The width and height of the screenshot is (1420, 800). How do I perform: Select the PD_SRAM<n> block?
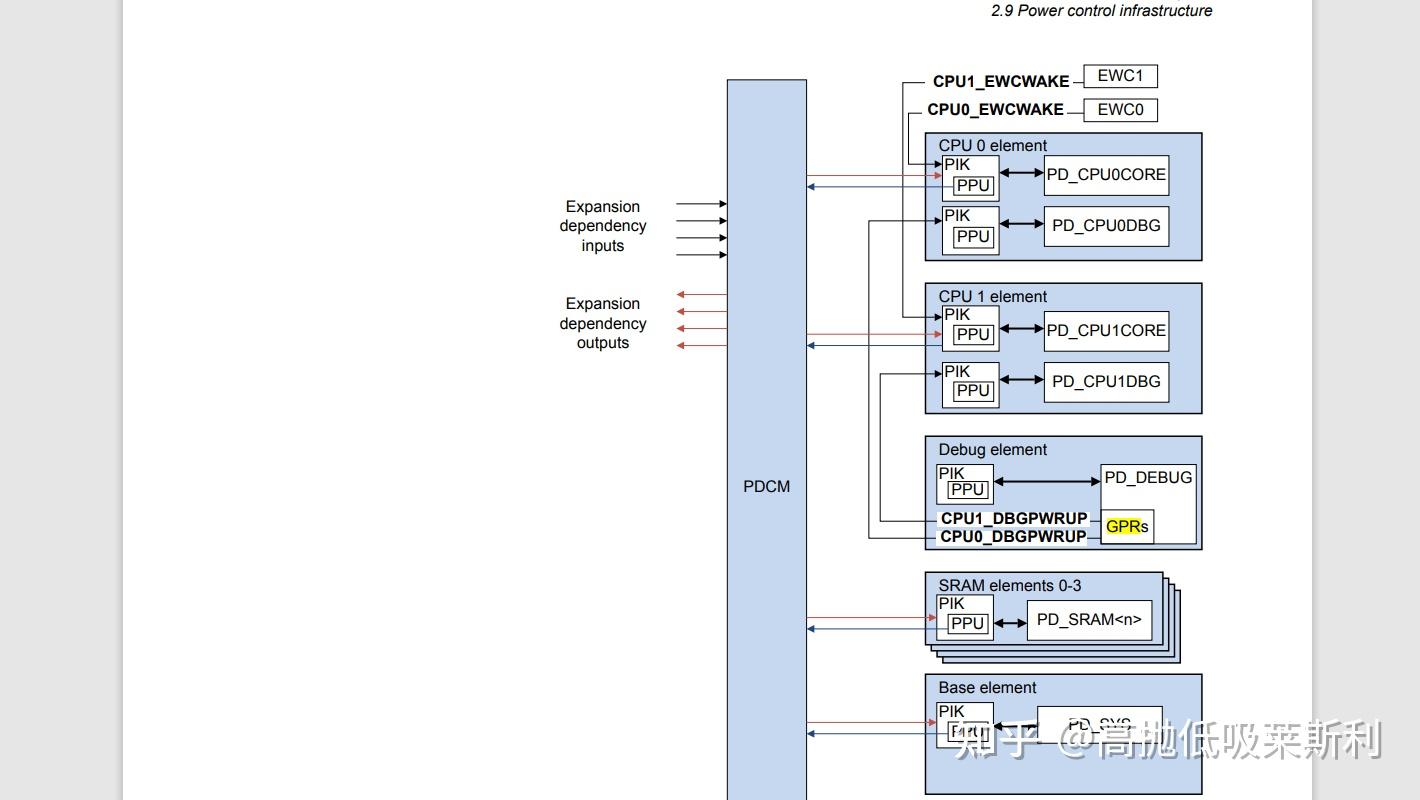click(1089, 620)
